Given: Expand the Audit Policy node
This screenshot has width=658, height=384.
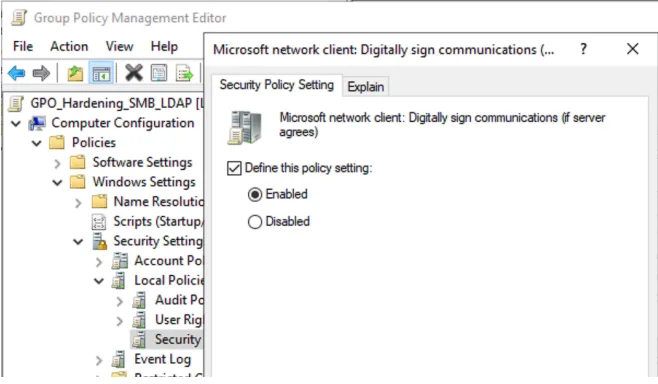Looking at the screenshot, I should tap(120, 301).
